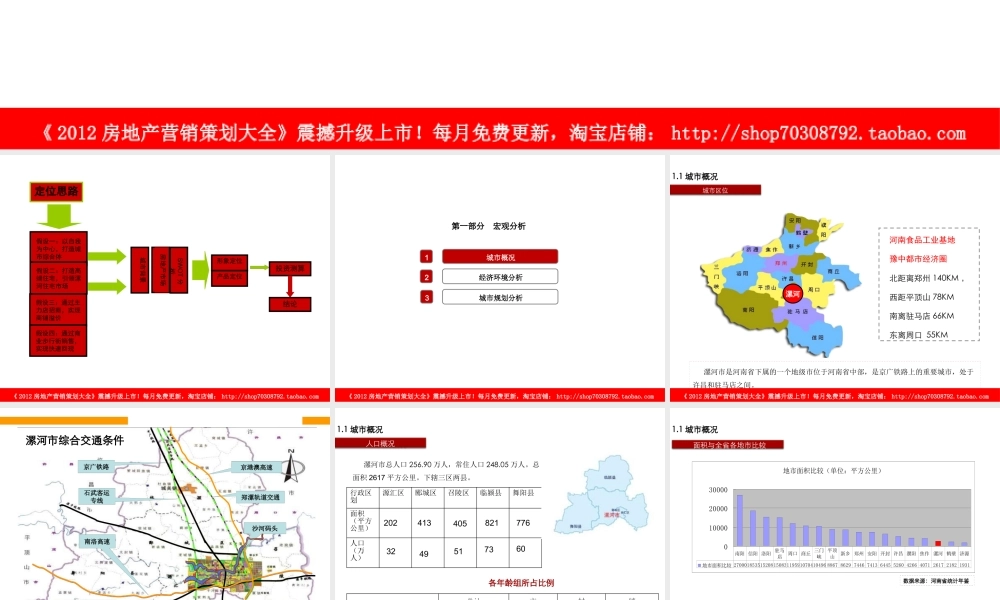
Task: Click the 郾城区 column header
Action: 425,493
